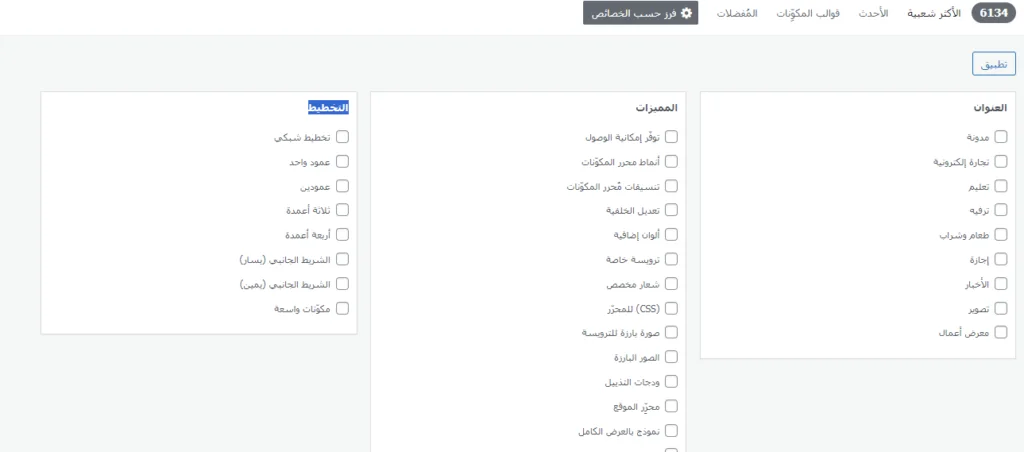Tick the (CSS) للمحرّر checkbox
The height and width of the screenshot is (452, 1024).
click(671, 308)
